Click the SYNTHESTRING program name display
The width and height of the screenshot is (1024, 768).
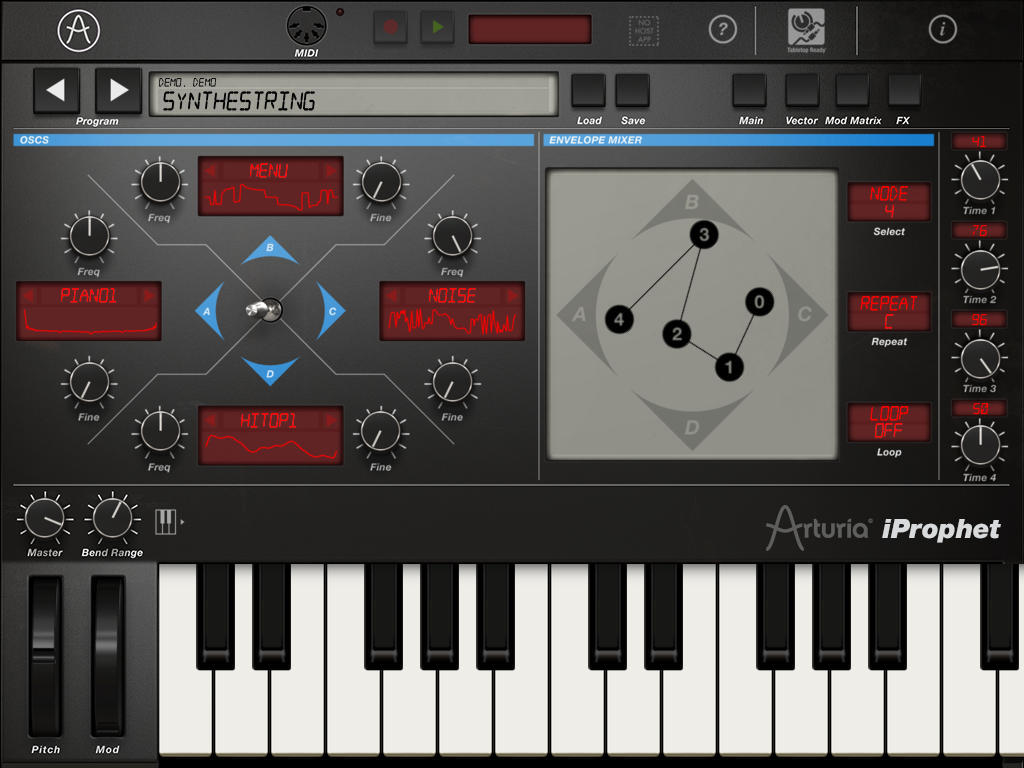353,95
